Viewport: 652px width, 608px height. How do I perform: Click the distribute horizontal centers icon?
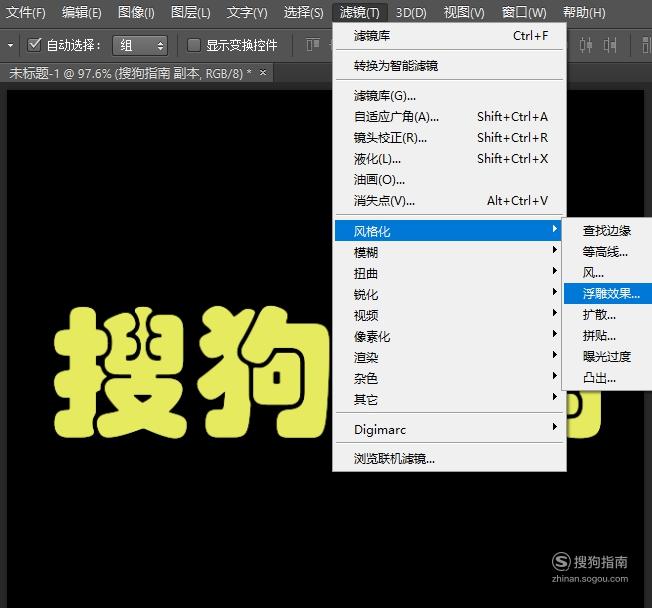point(586,45)
